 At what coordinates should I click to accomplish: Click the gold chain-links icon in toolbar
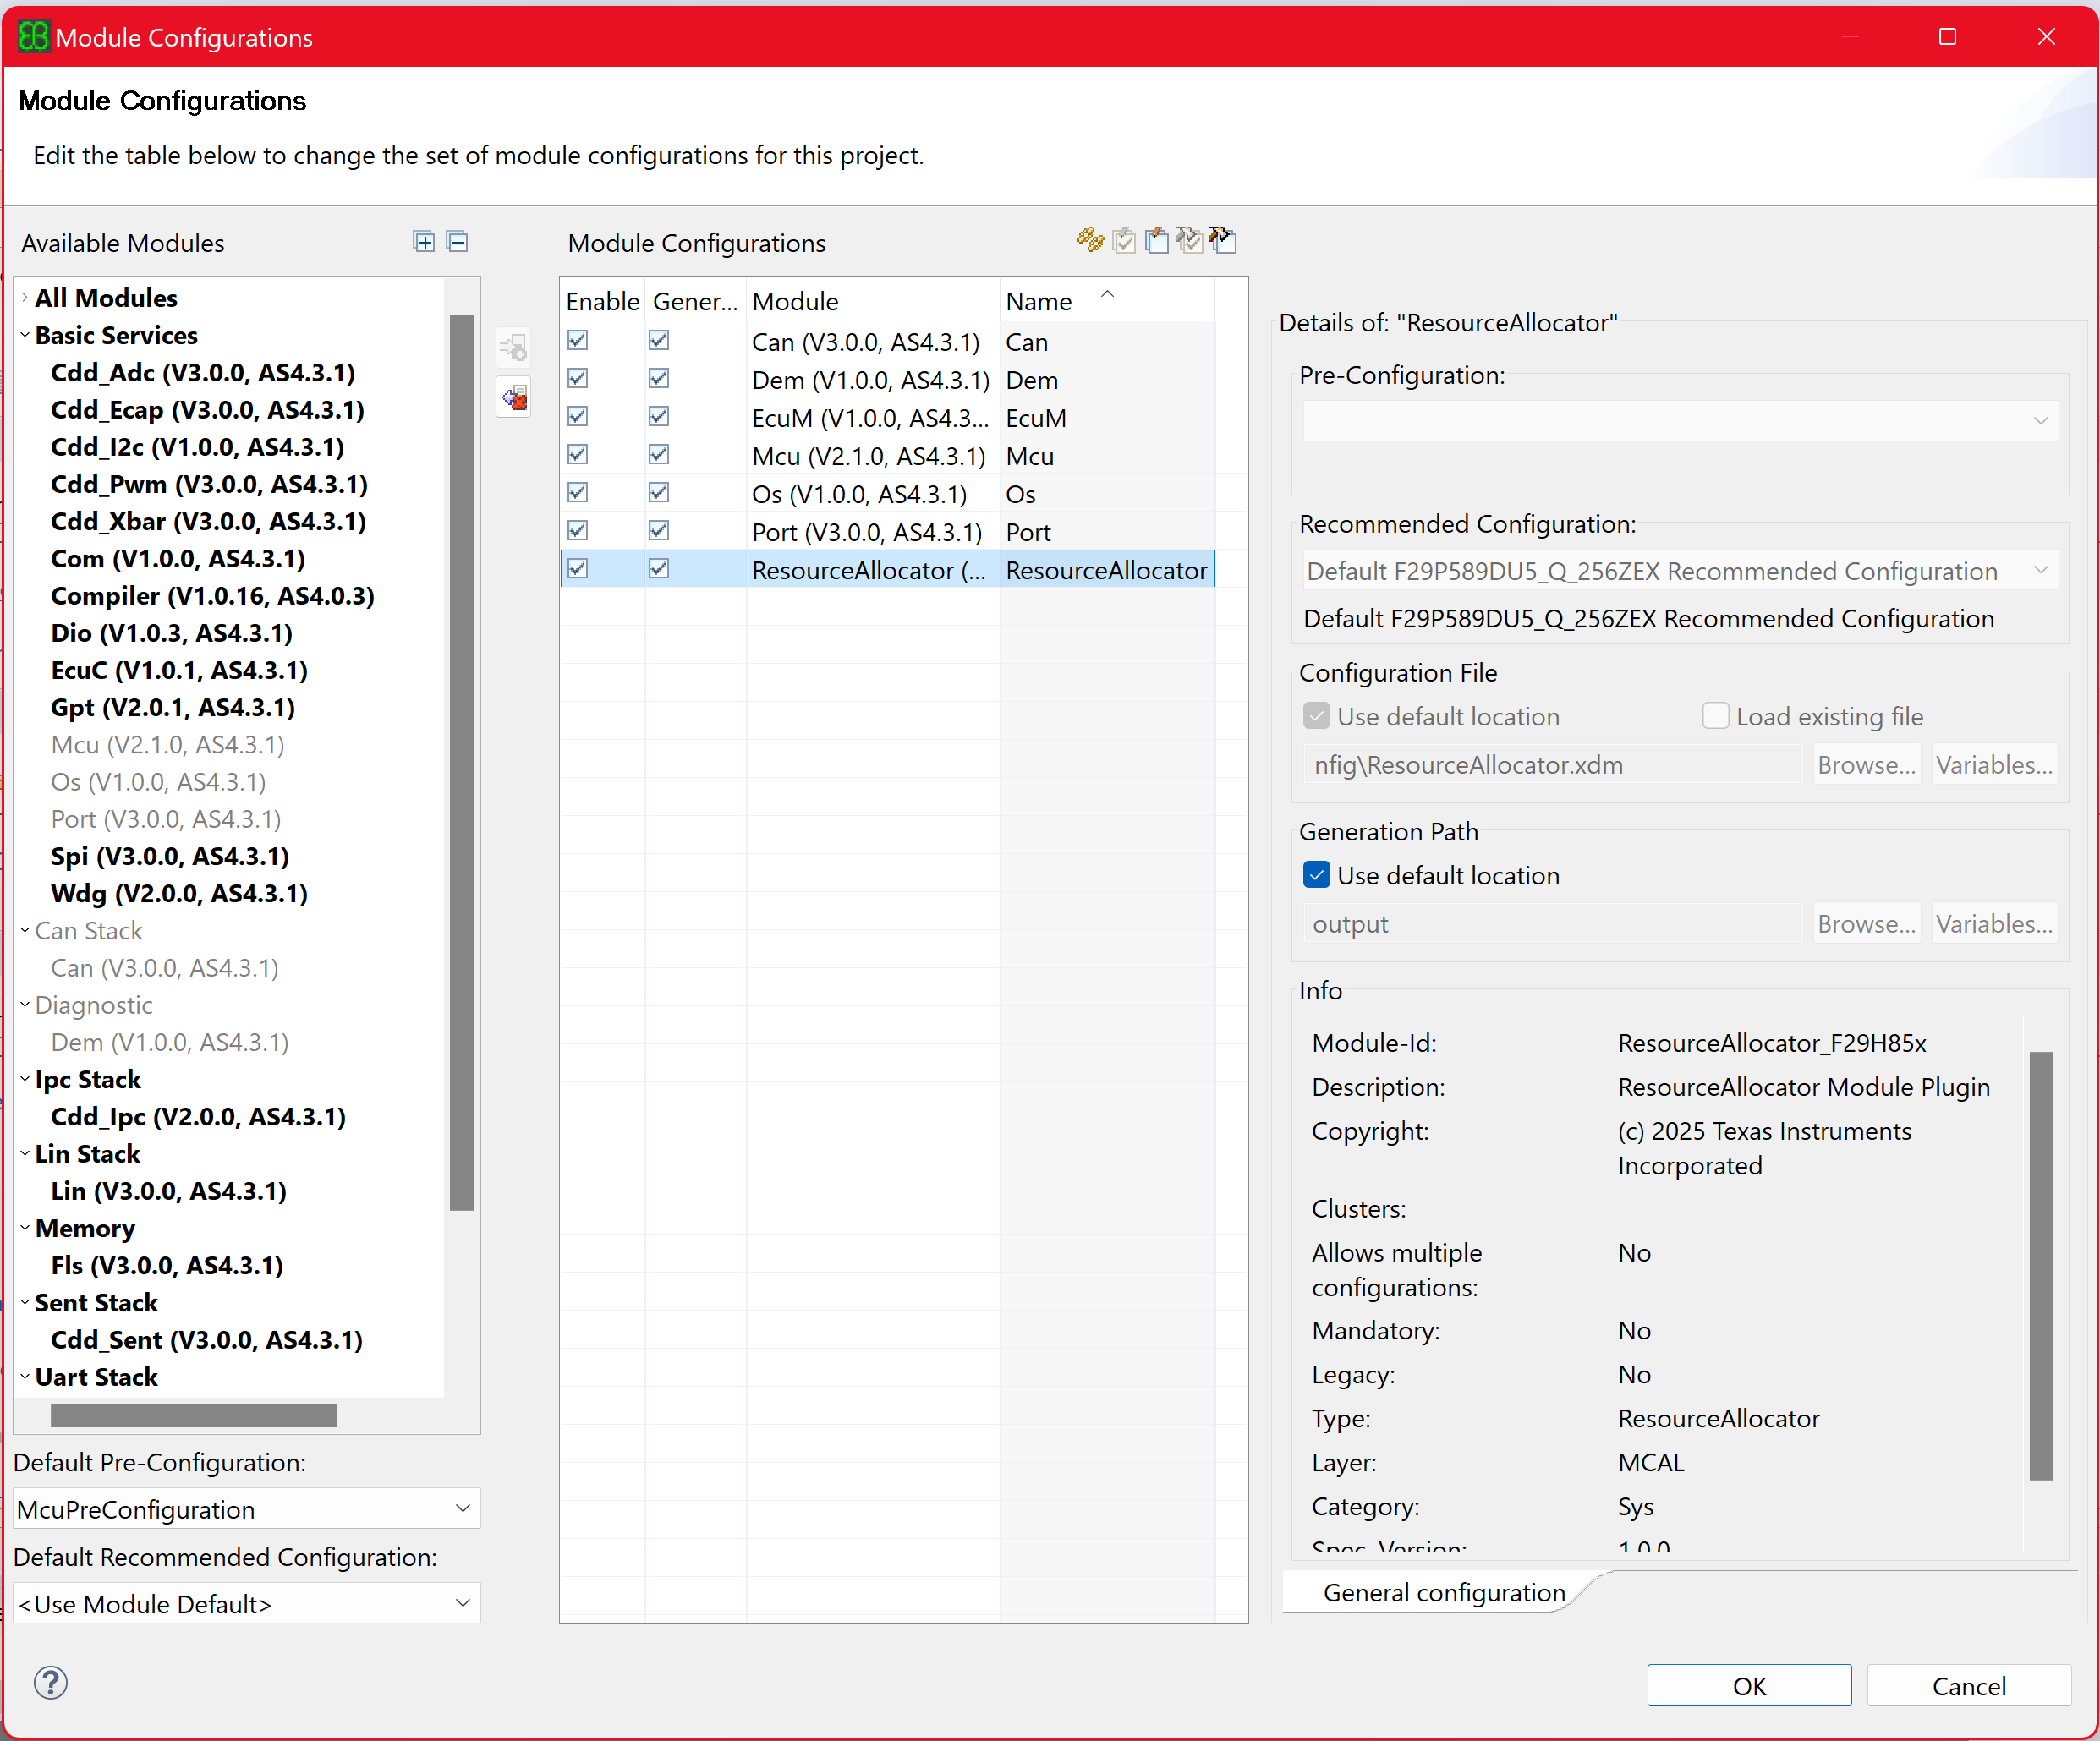click(x=1089, y=240)
